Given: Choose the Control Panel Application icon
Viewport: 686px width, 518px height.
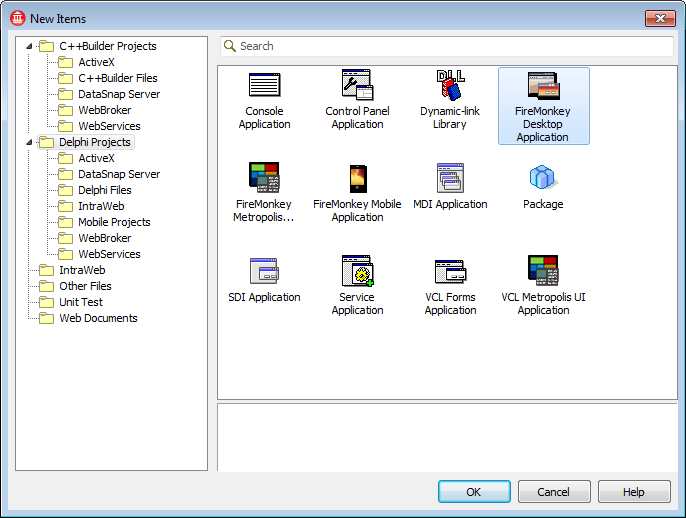Looking at the screenshot, I should [x=357, y=86].
